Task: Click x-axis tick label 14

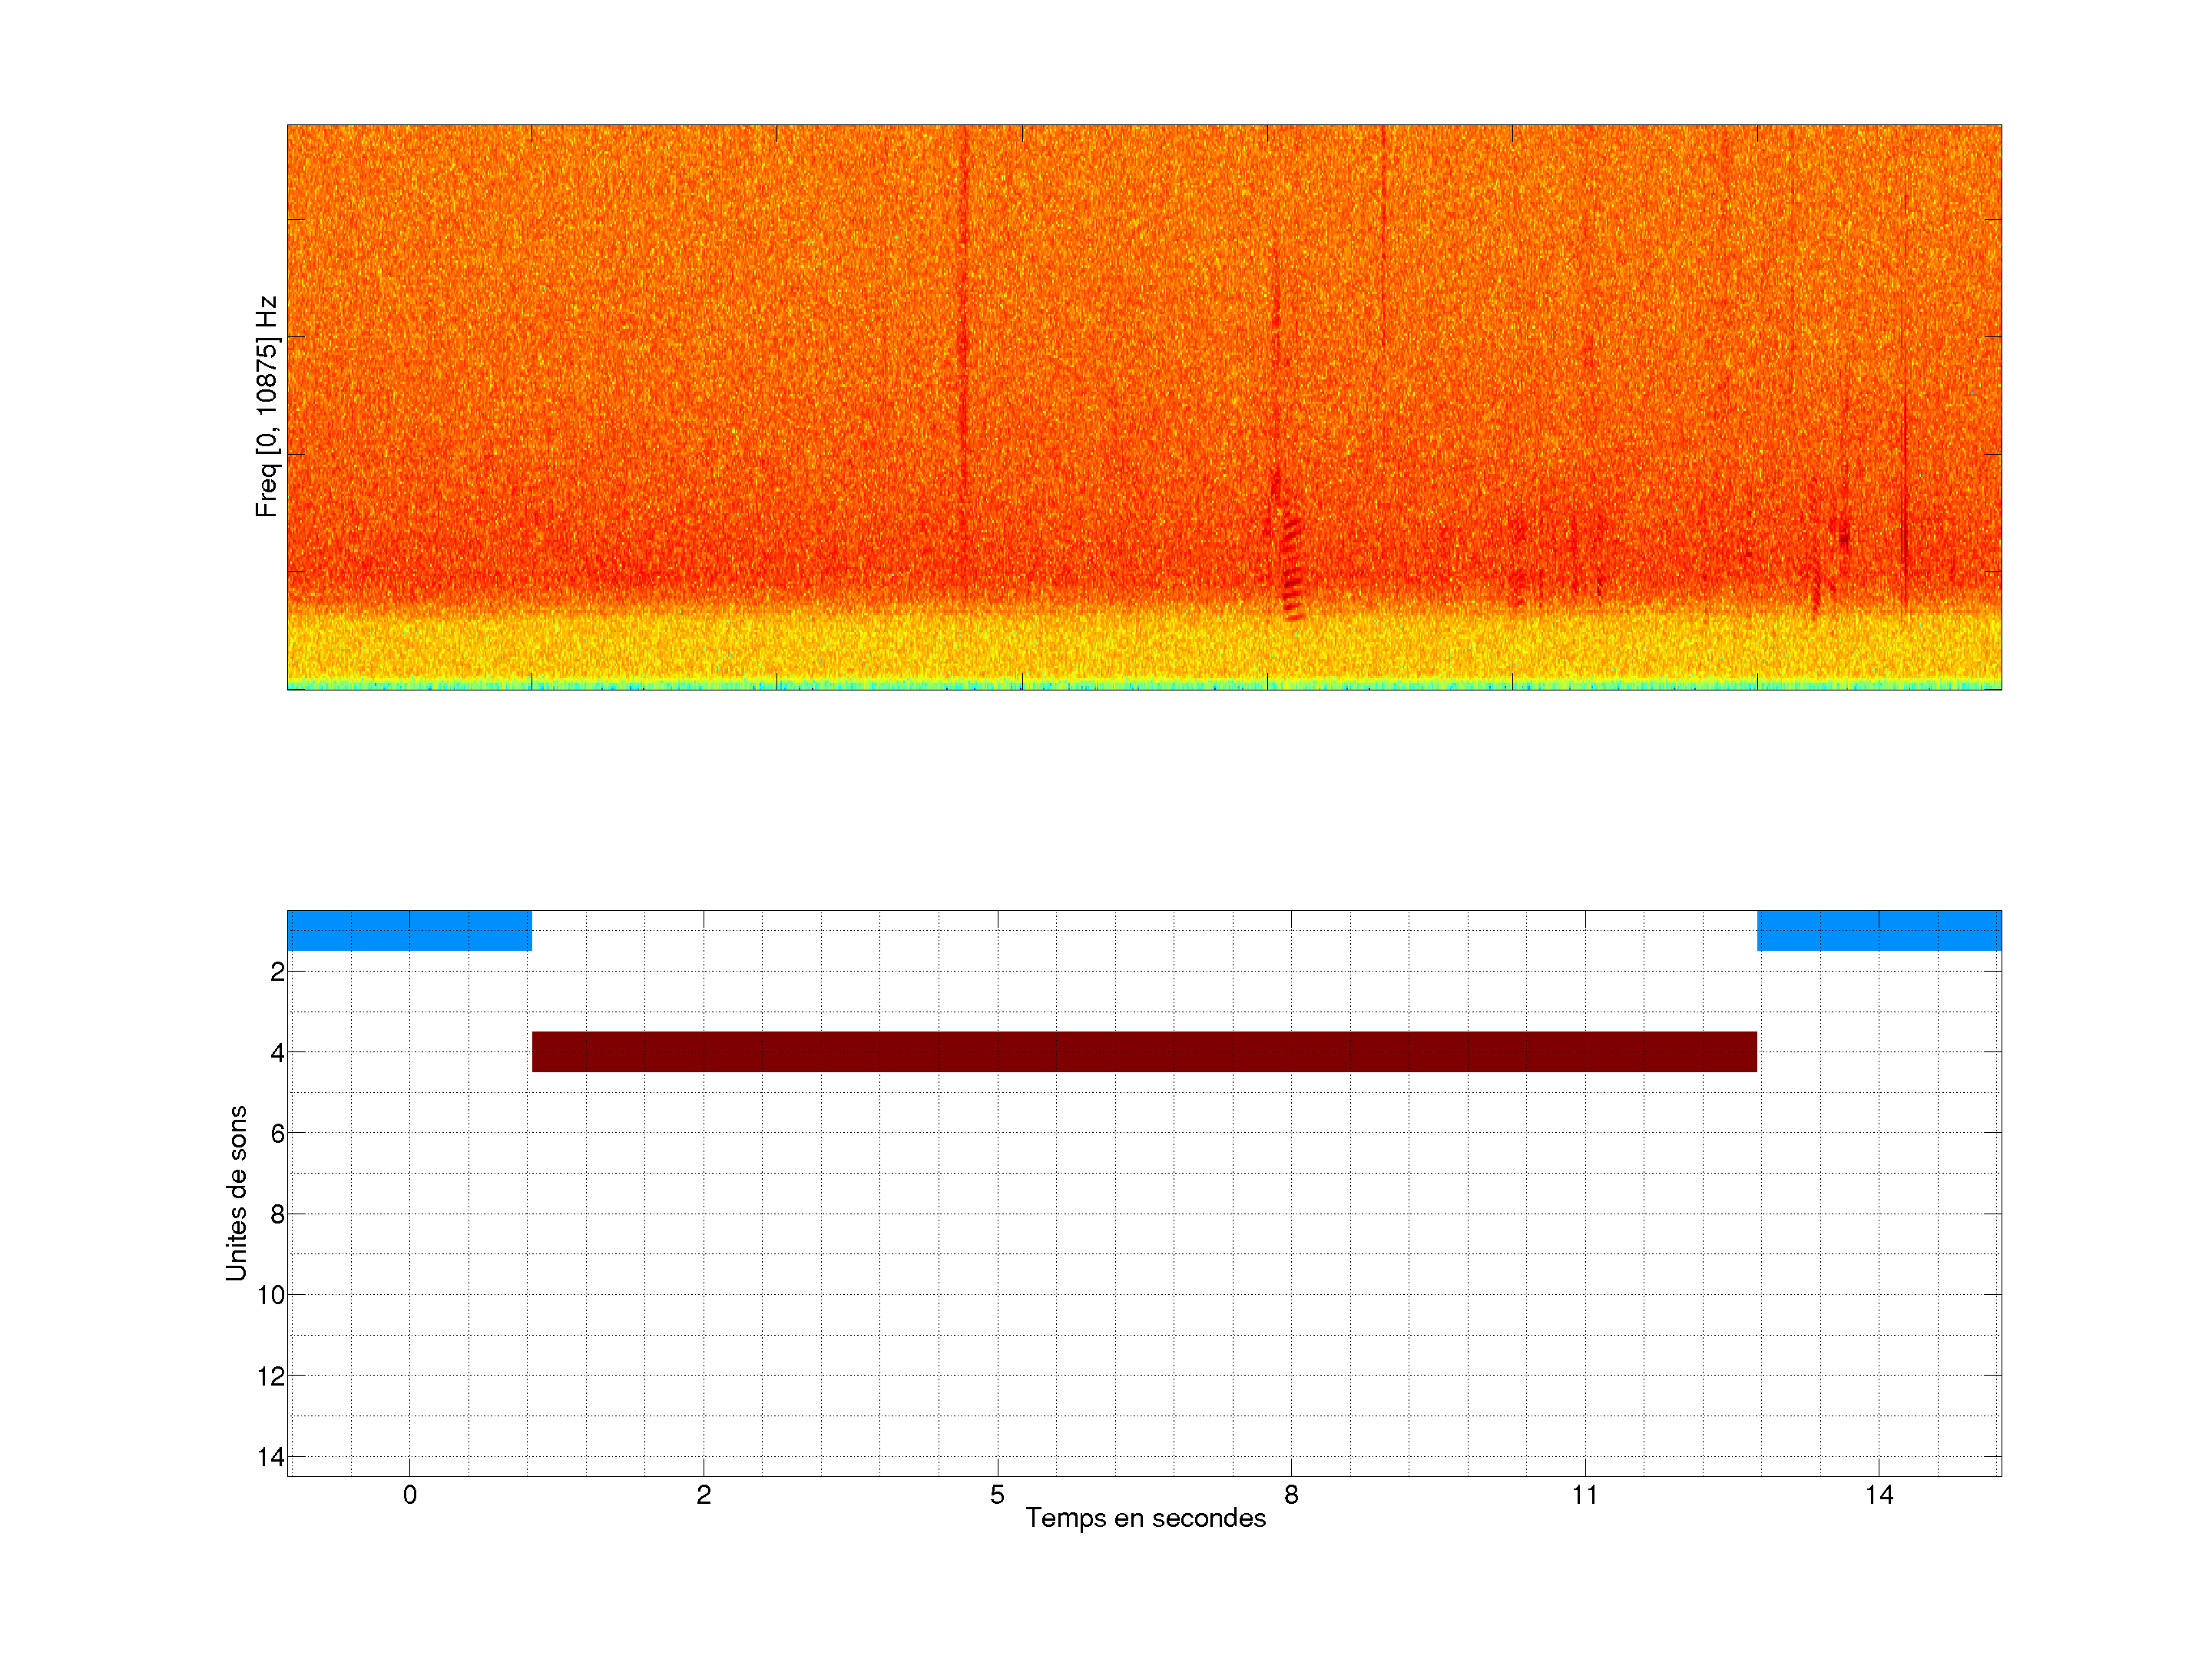Action: pyautogui.click(x=1878, y=1495)
